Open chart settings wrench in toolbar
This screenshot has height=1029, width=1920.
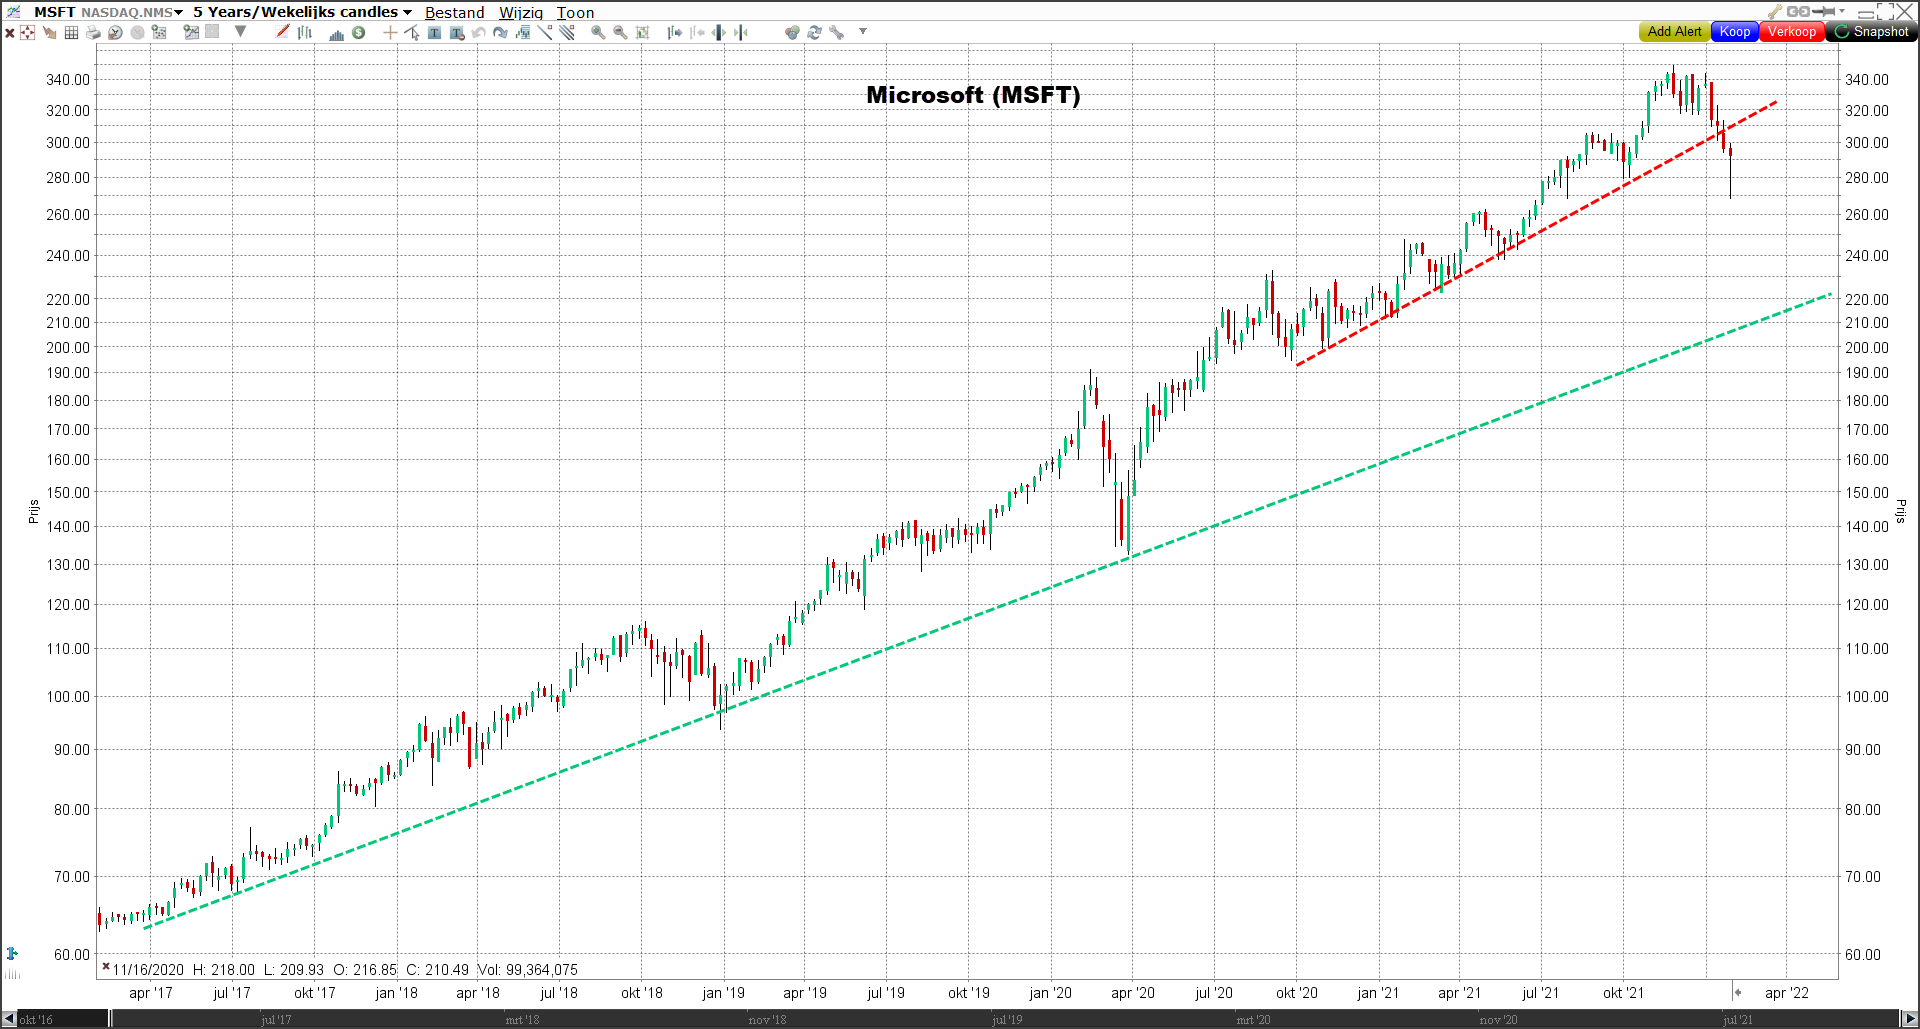[x=836, y=32]
